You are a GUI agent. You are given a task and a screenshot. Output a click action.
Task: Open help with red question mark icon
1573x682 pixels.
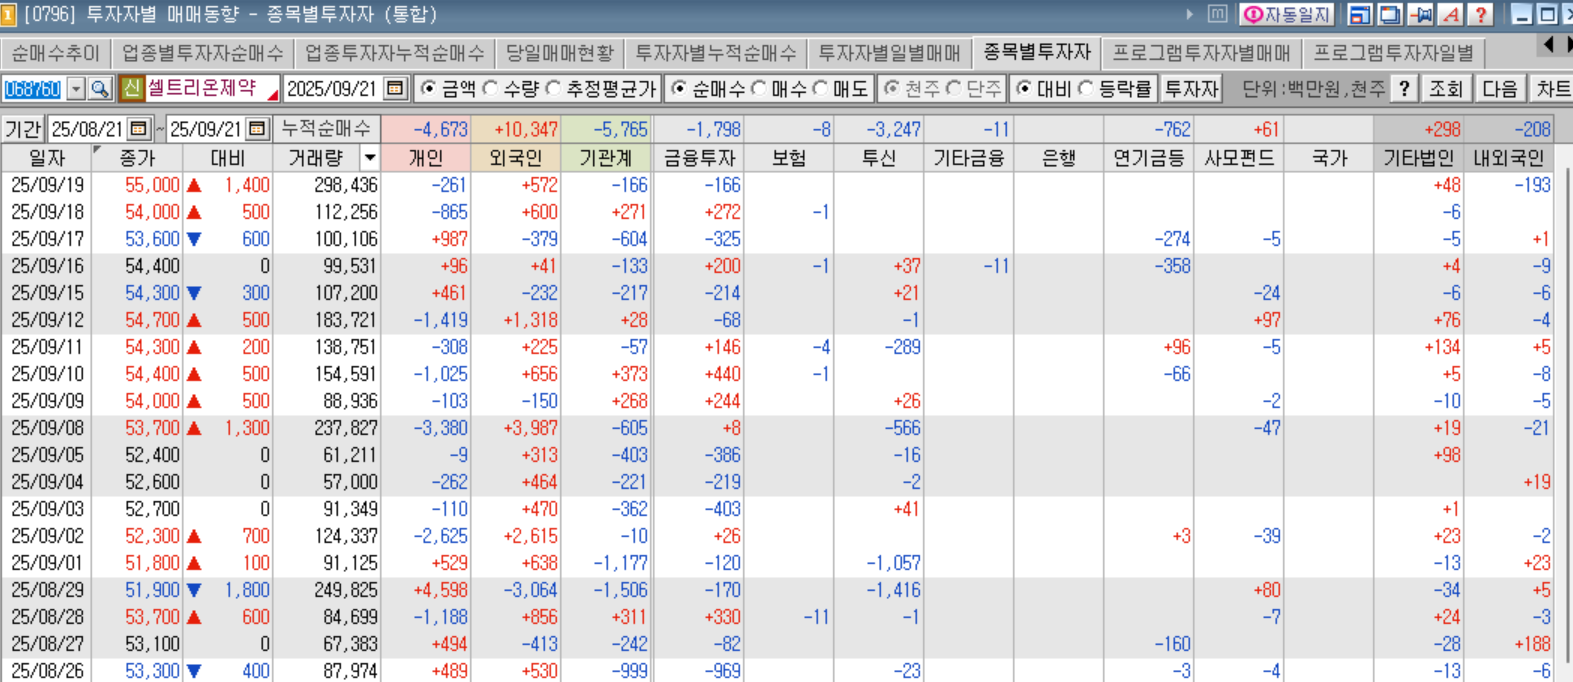click(1481, 14)
